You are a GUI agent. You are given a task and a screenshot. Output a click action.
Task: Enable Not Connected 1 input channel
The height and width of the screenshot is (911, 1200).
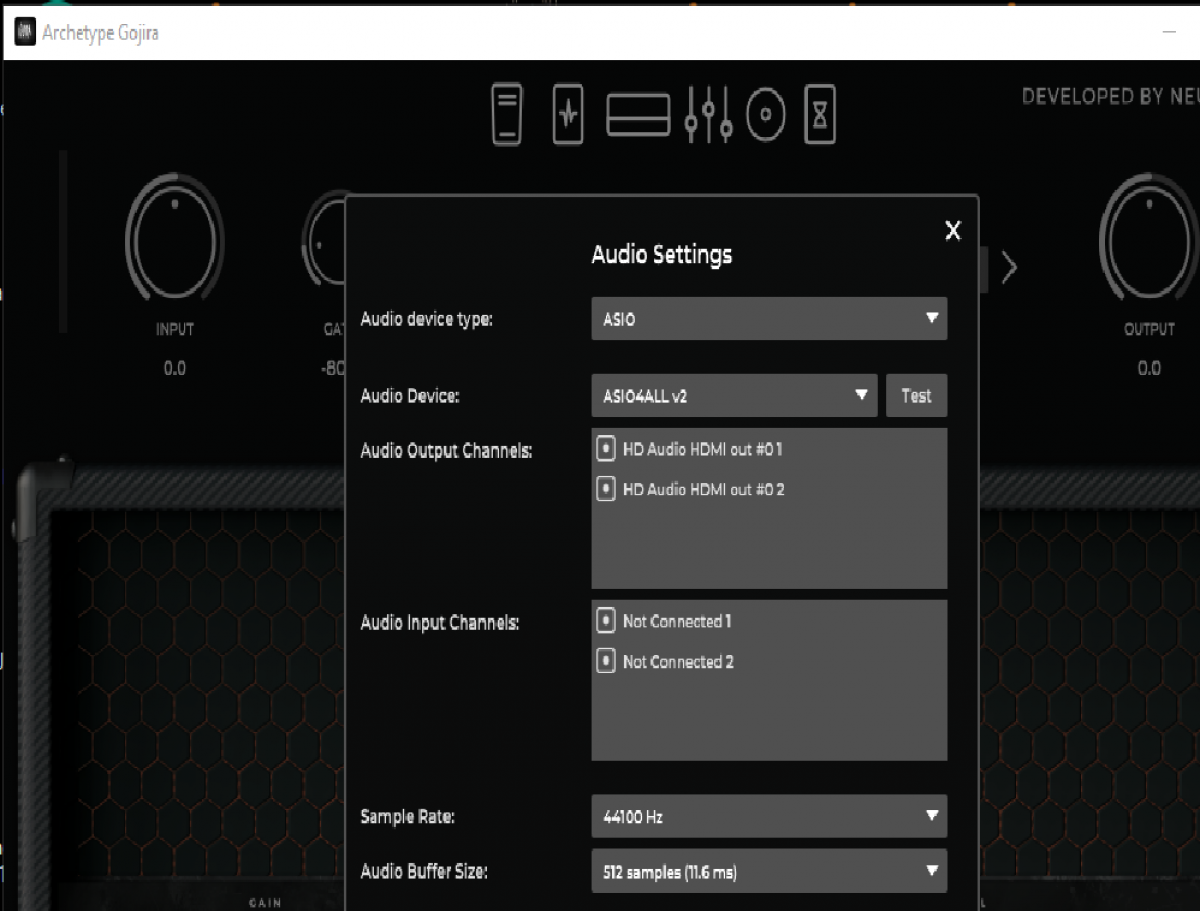coord(605,621)
